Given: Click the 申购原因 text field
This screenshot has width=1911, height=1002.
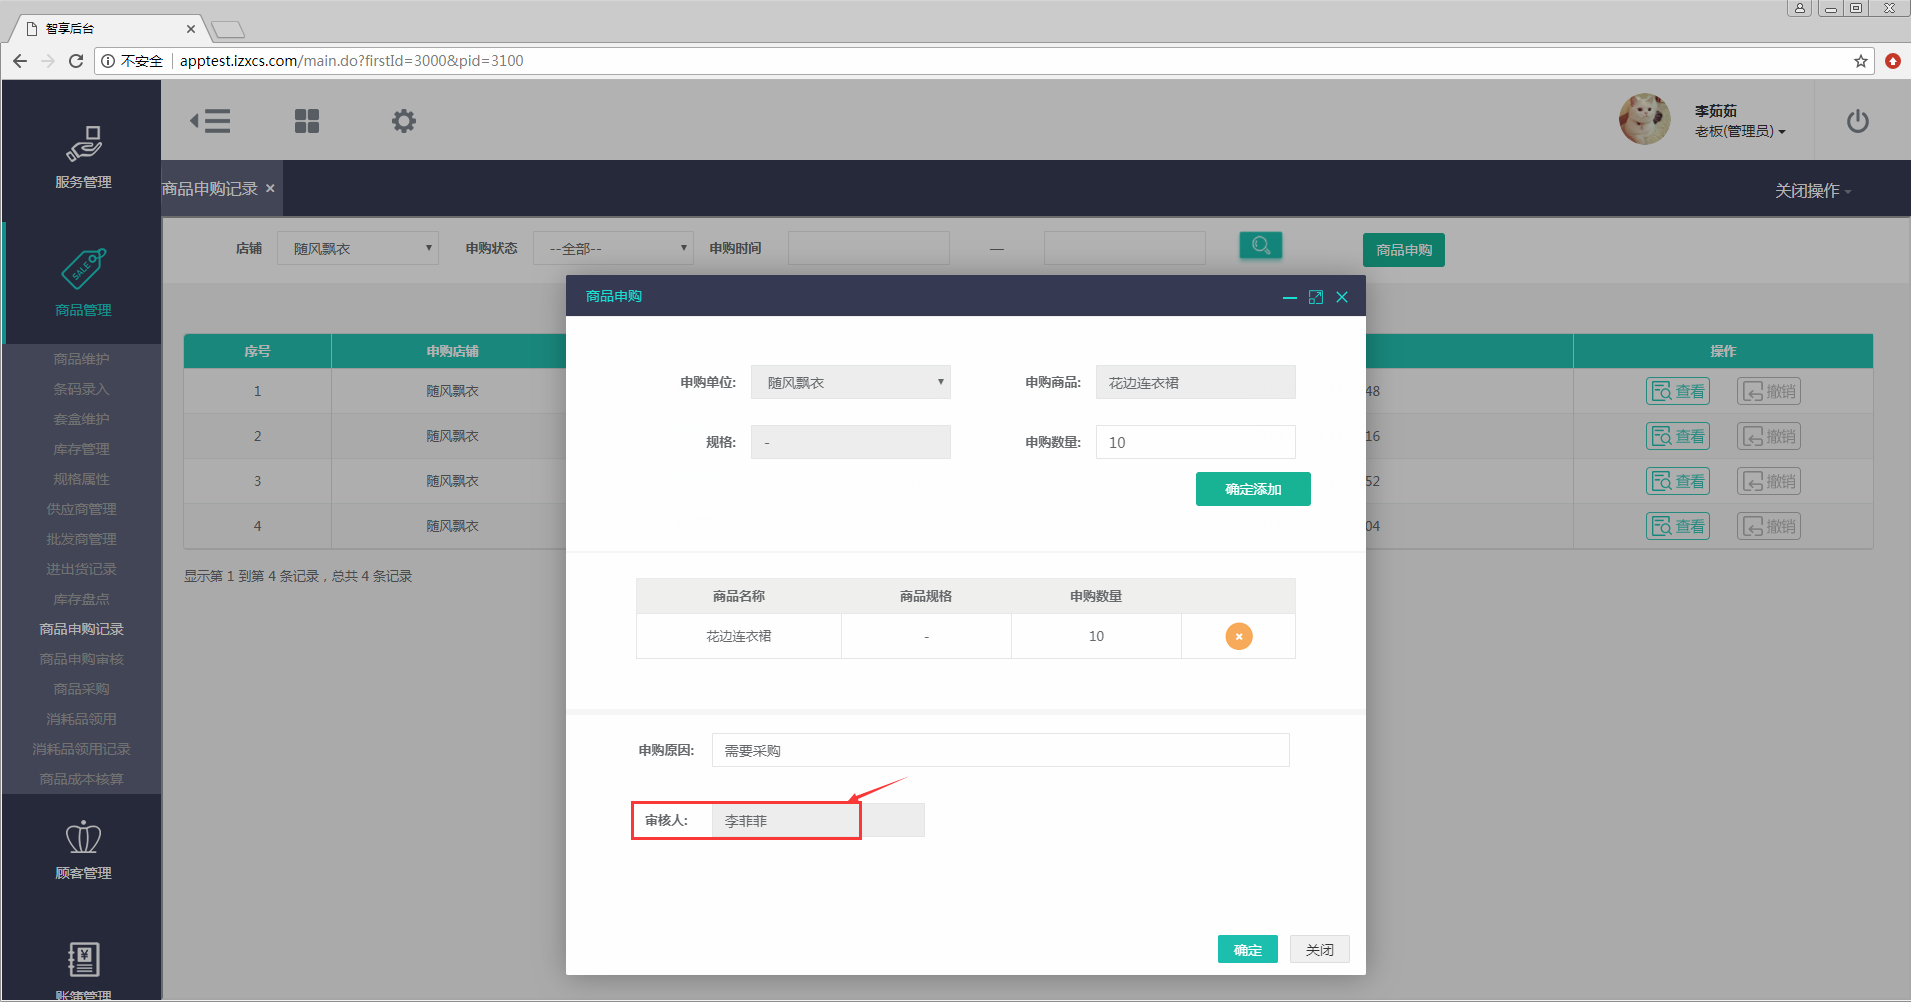Looking at the screenshot, I should [1000, 750].
